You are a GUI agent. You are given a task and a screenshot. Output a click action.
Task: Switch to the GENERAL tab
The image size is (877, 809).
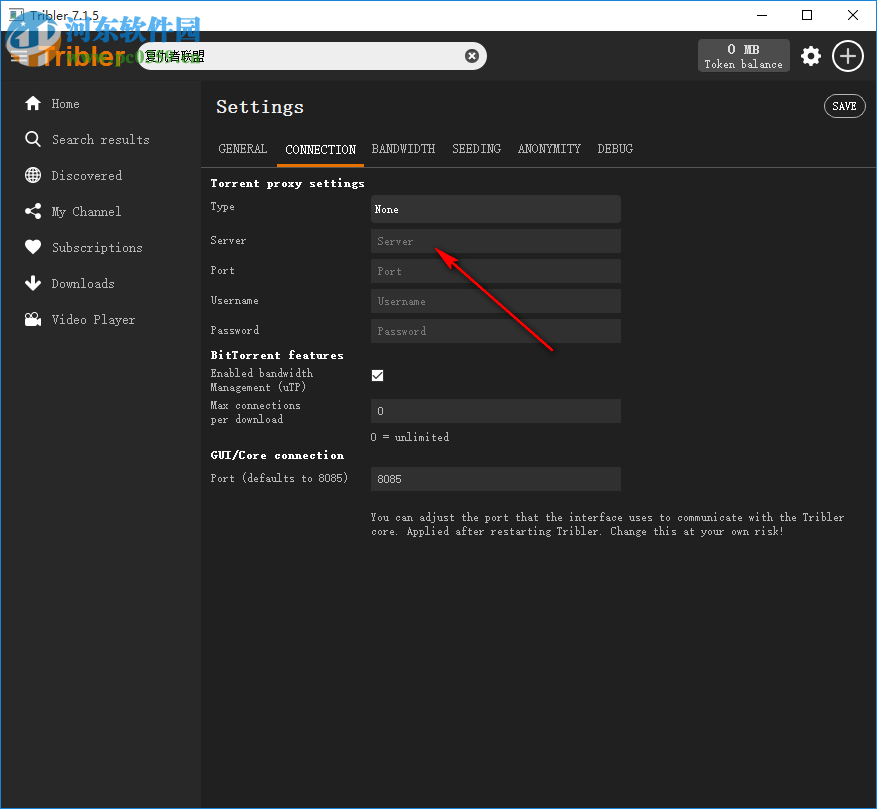click(243, 149)
